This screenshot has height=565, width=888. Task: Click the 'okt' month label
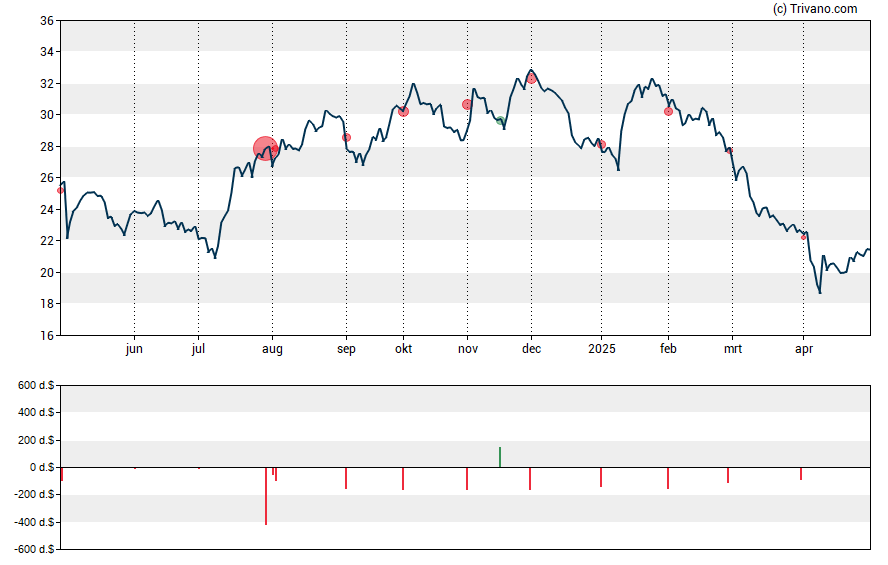(403, 348)
